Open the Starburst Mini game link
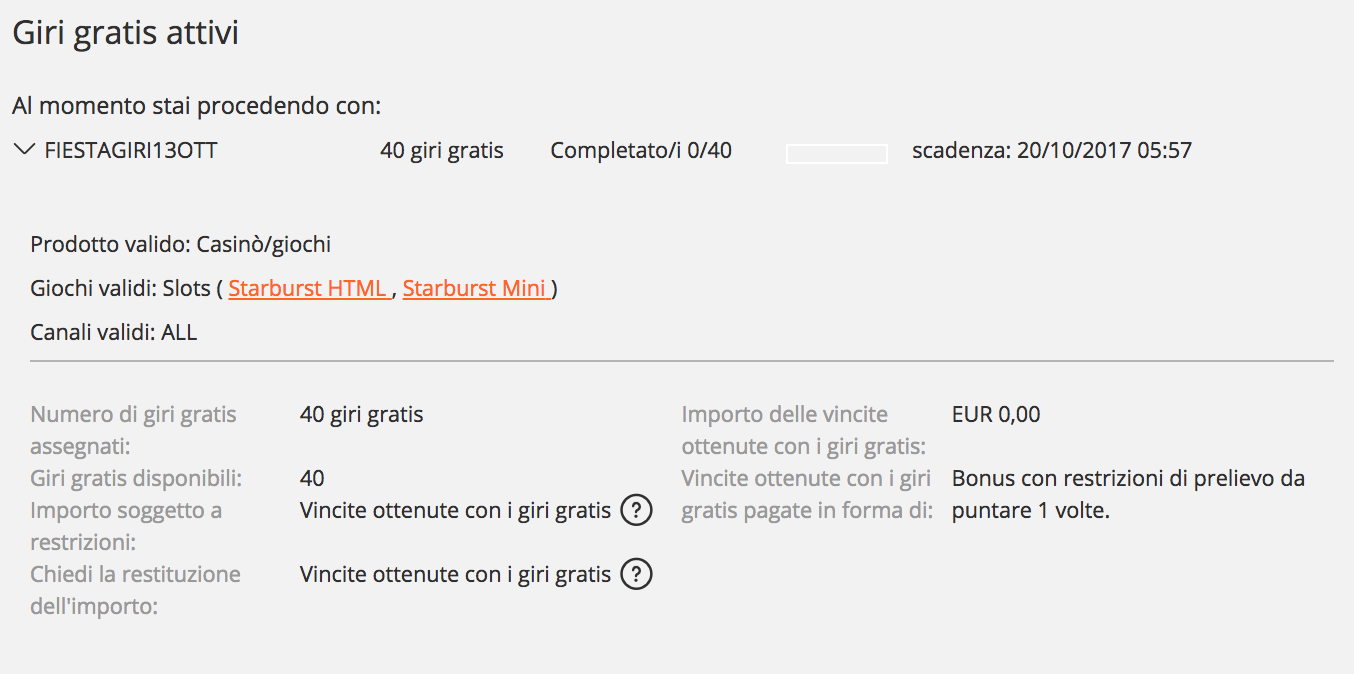1354x674 pixels. [476, 288]
